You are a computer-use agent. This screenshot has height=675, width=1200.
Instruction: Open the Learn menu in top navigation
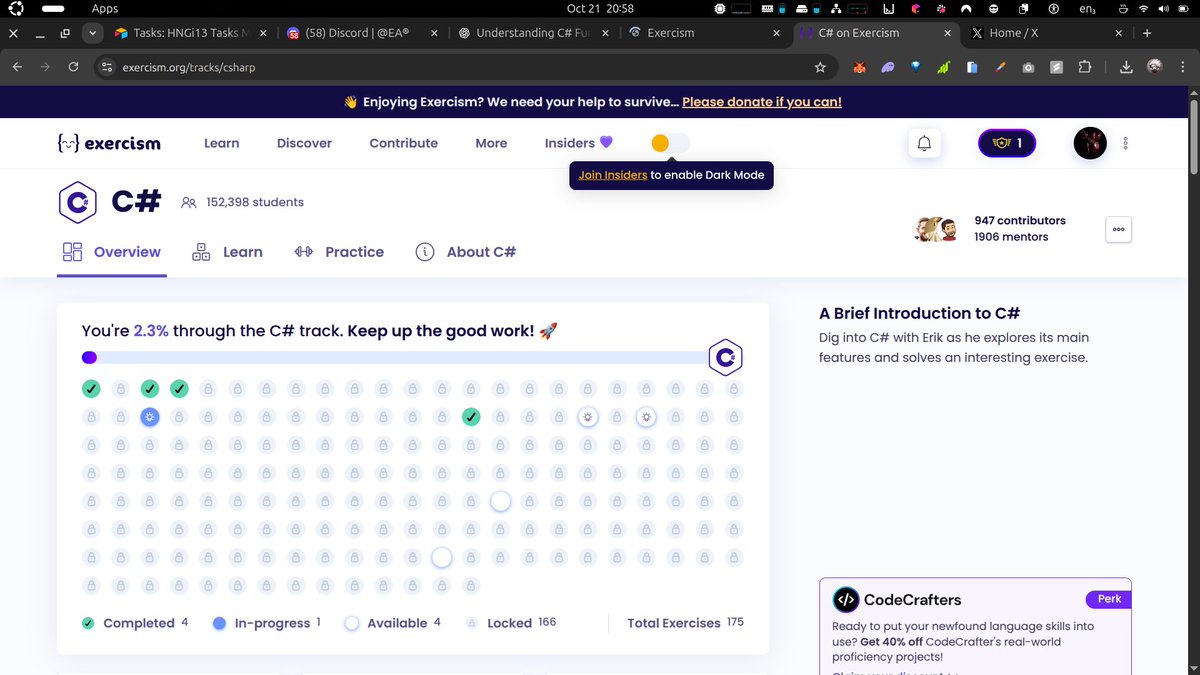click(x=221, y=143)
